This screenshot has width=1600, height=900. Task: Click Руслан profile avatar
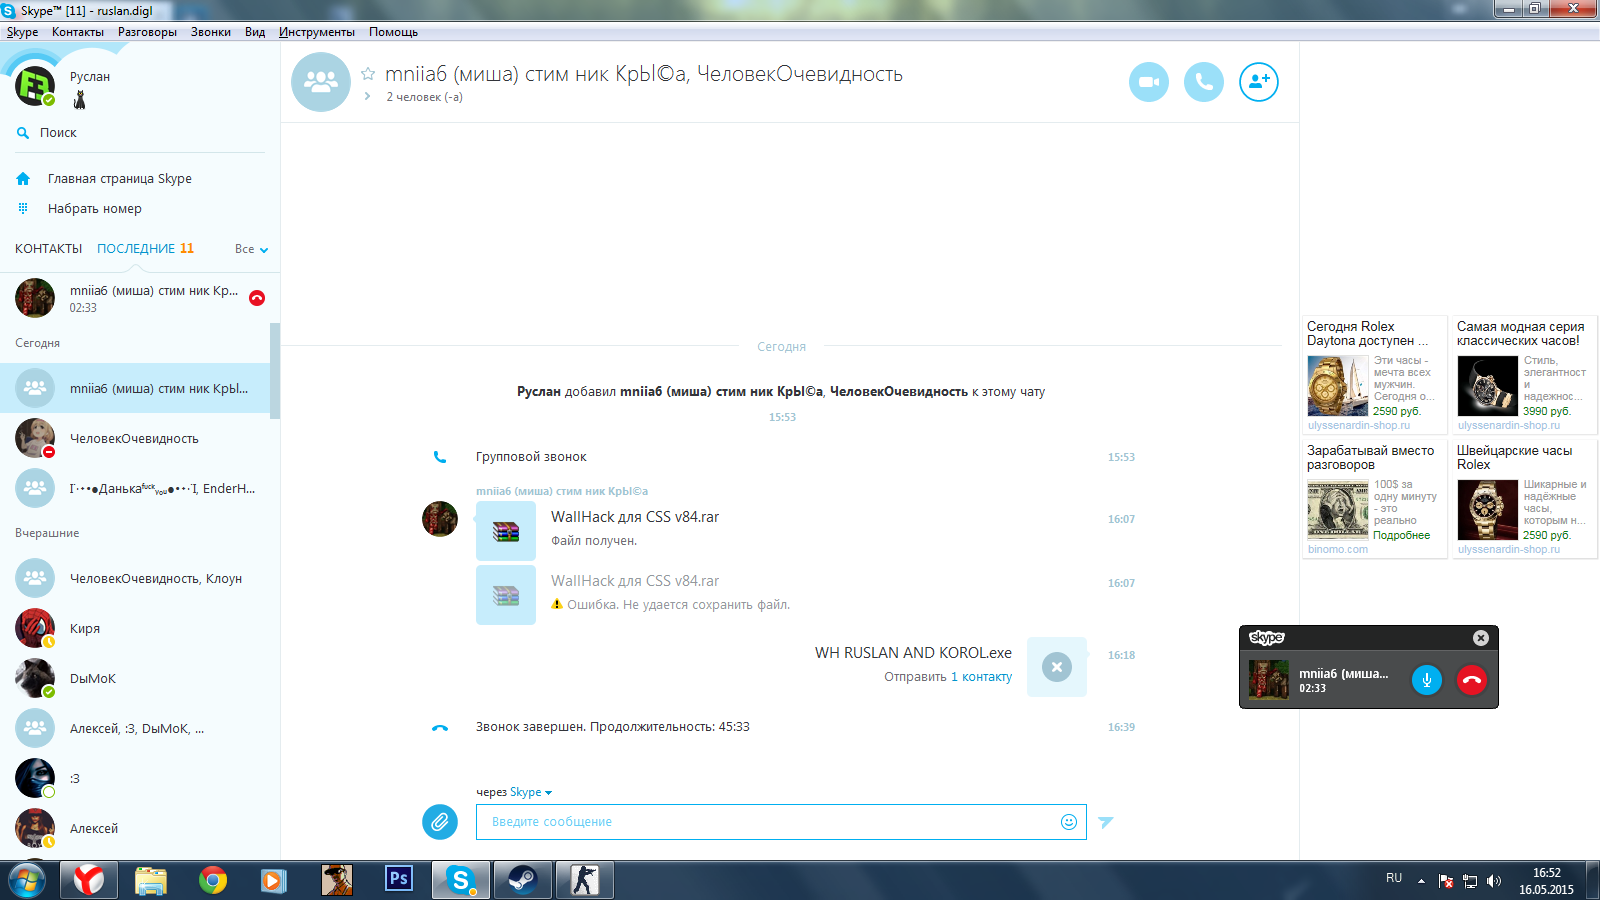(x=35, y=86)
